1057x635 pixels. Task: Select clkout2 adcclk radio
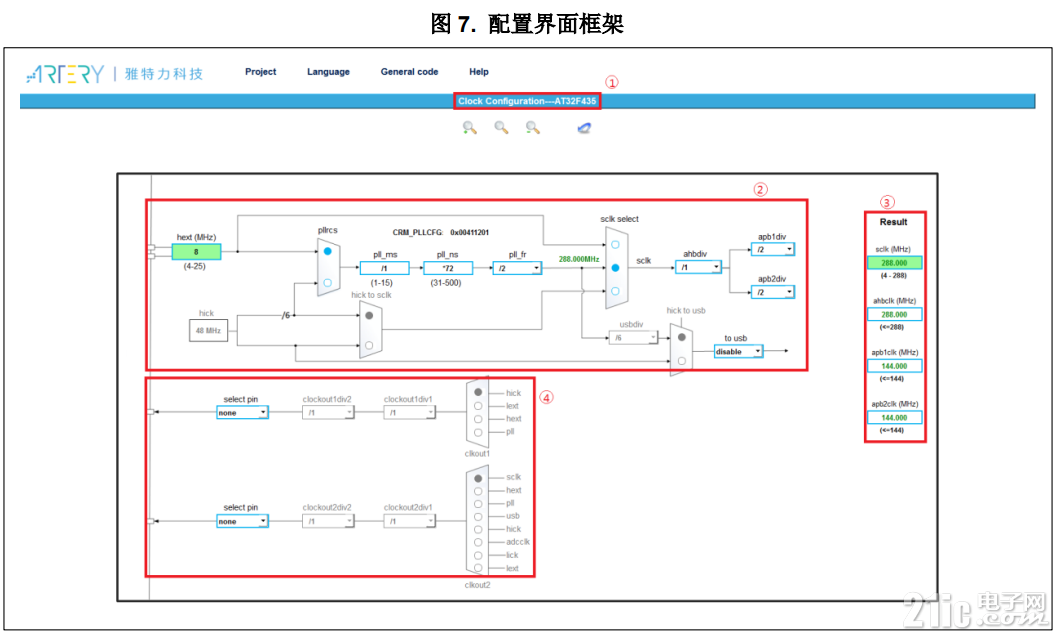click(478, 542)
